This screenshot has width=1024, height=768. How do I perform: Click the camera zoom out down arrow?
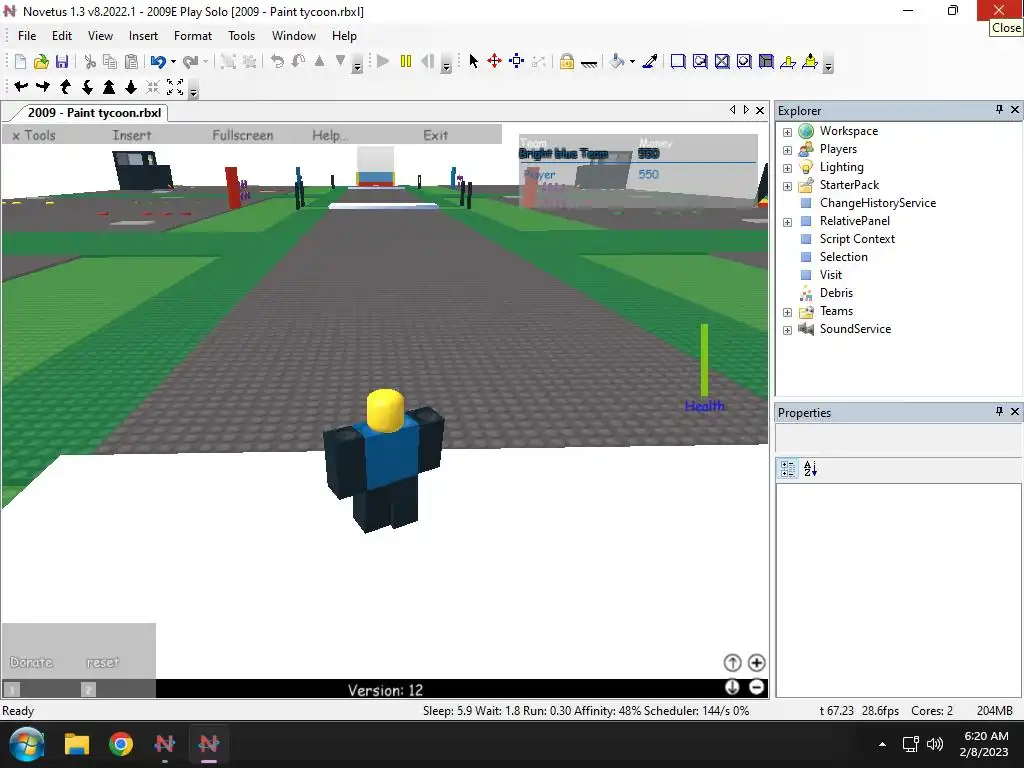click(x=131, y=86)
